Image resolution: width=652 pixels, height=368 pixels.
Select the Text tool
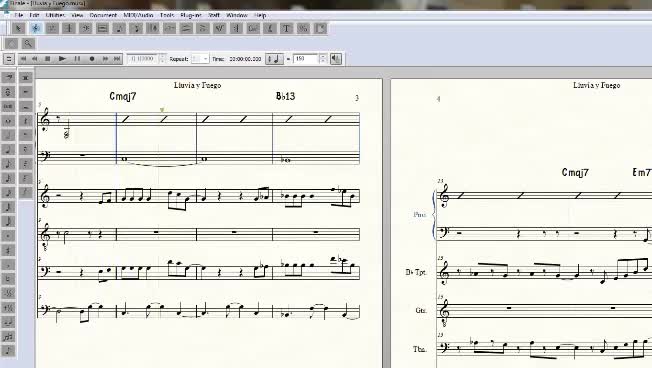coord(286,28)
